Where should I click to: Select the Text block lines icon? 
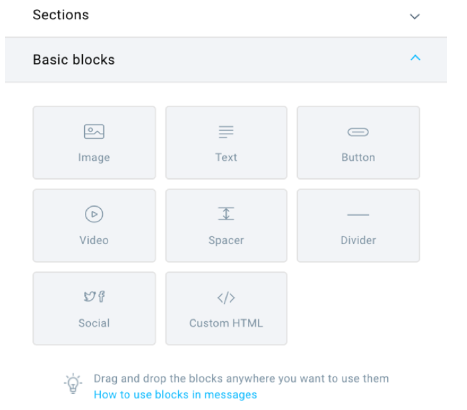coord(226,132)
